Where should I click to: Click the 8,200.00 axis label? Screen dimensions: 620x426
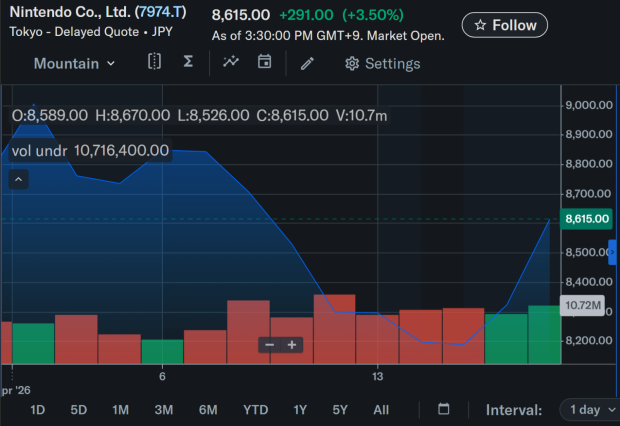[589, 341]
